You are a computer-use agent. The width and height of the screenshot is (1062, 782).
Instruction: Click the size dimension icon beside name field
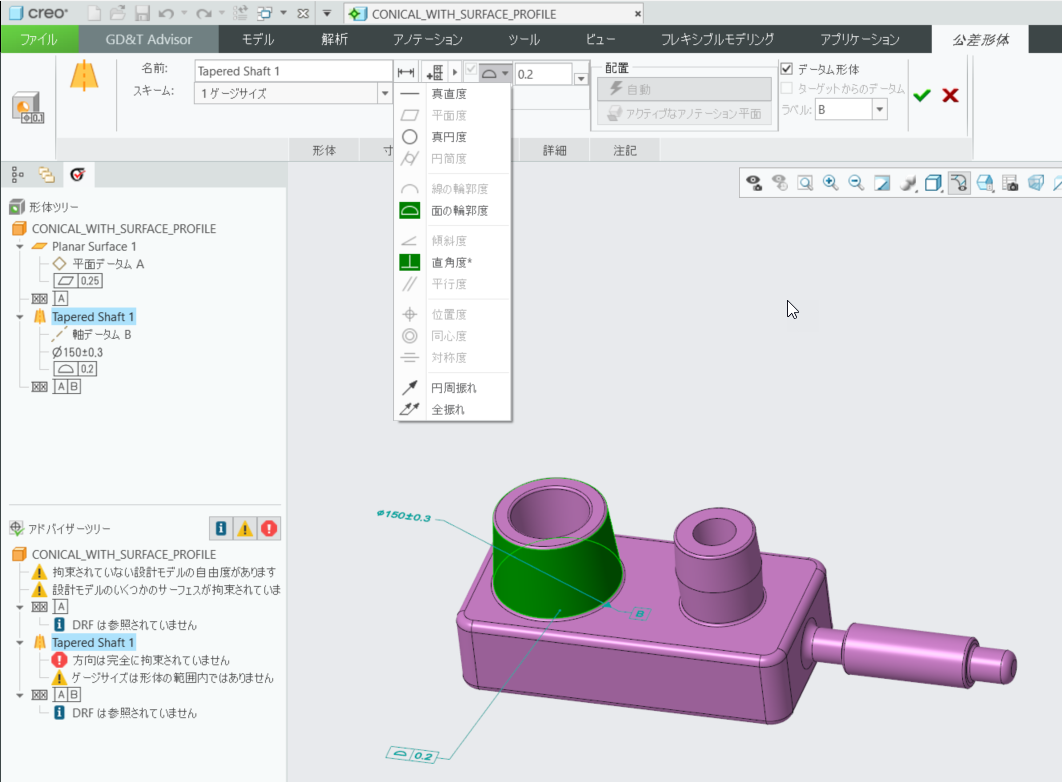(x=406, y=72)
